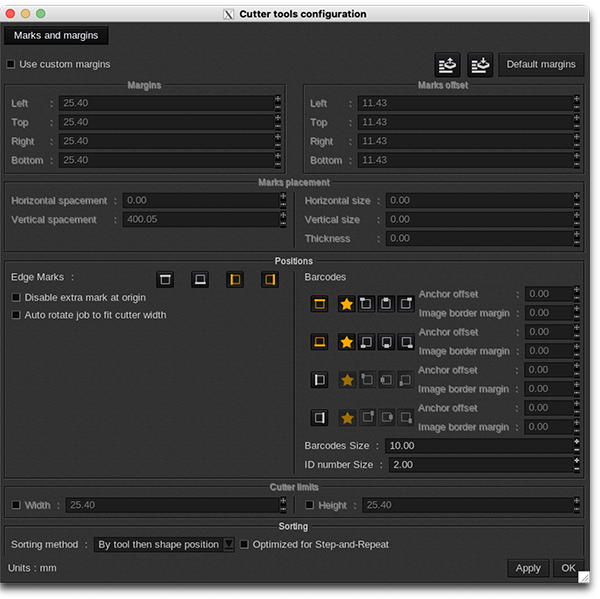Click the Margins Bottom value field
Viewport: 600px width, 599px height.
[166, 160]
